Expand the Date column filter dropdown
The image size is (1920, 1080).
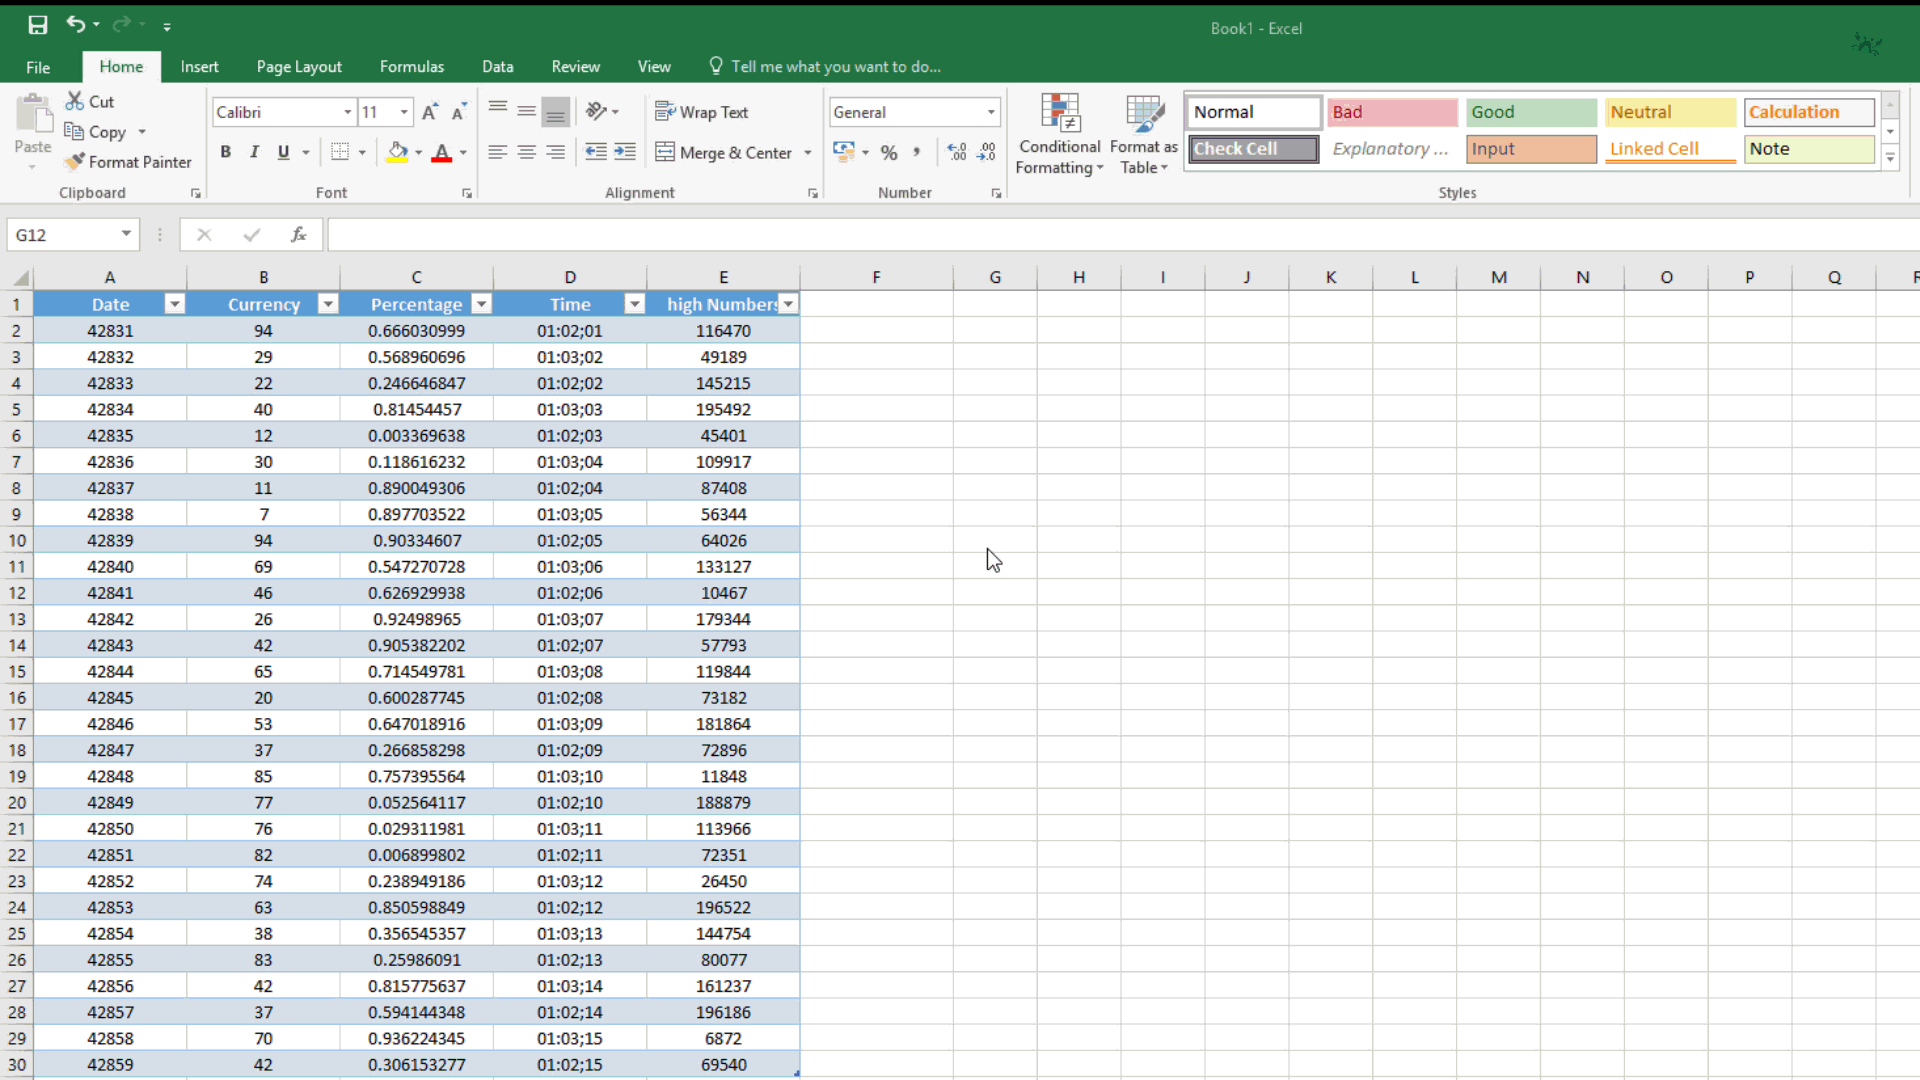click(x=175, y=305)
